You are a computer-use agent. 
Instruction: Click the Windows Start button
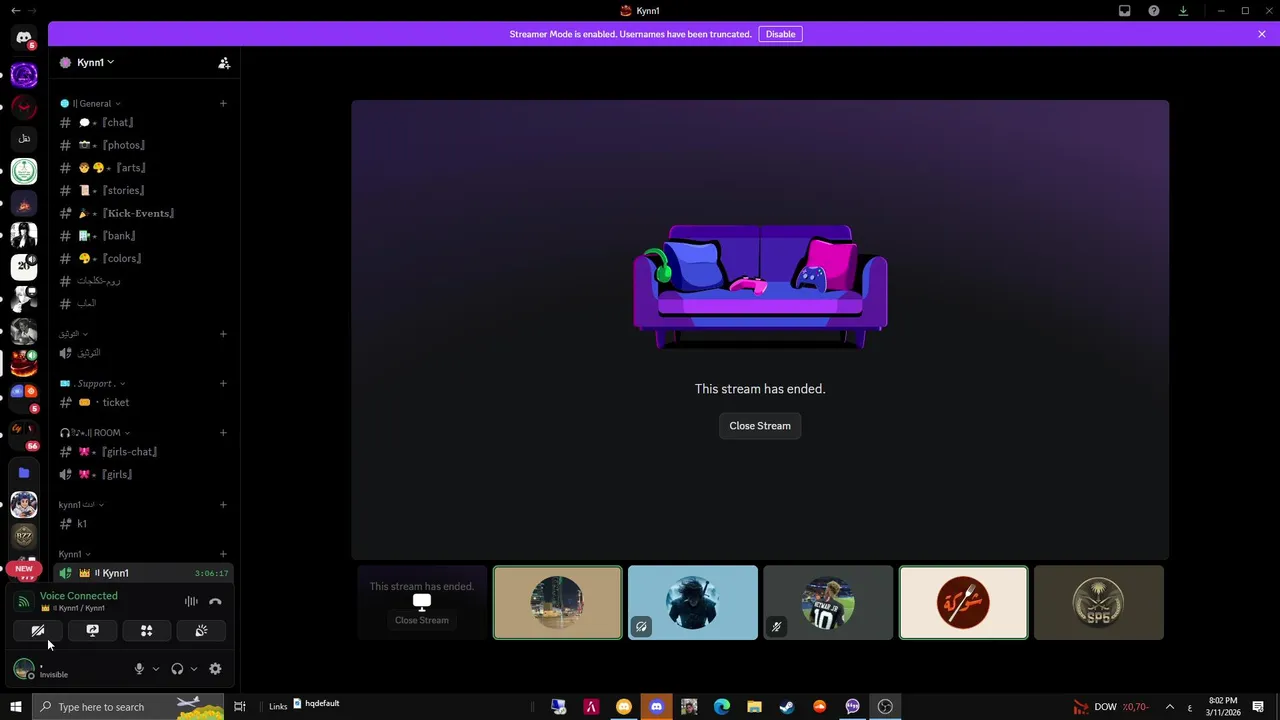tap(15, 707)
